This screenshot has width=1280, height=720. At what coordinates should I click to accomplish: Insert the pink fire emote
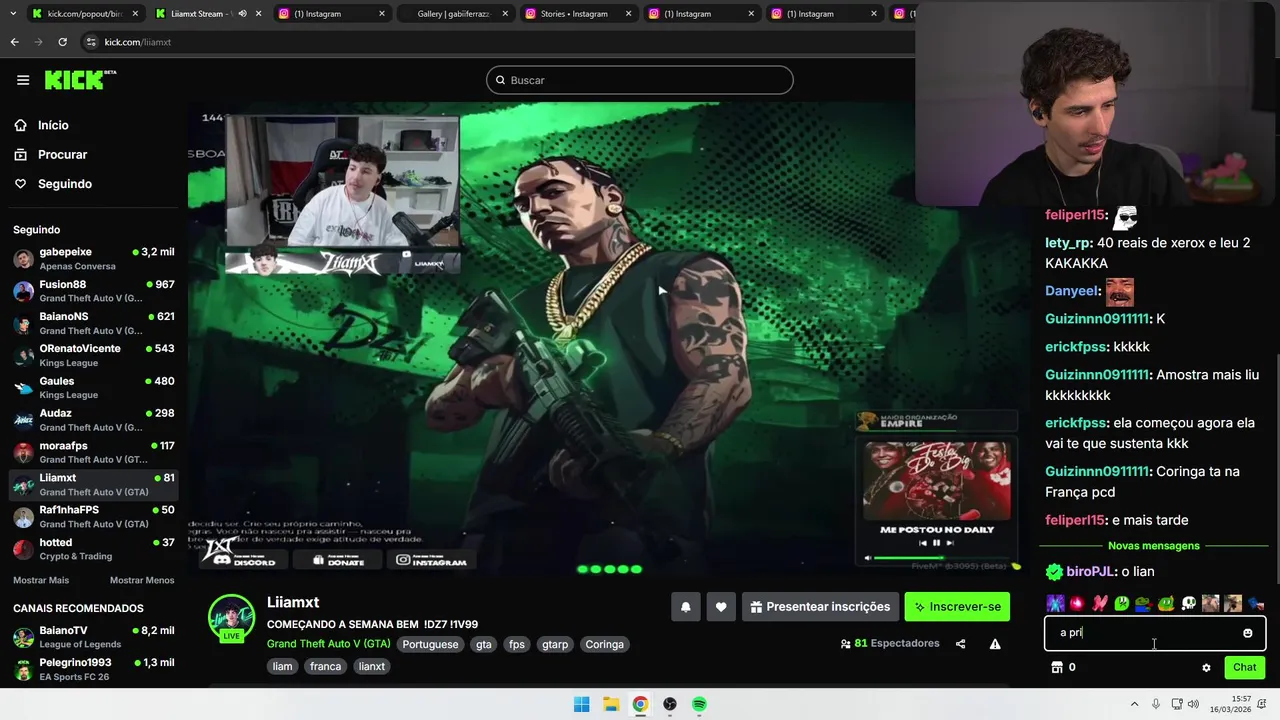point(1077,603)
